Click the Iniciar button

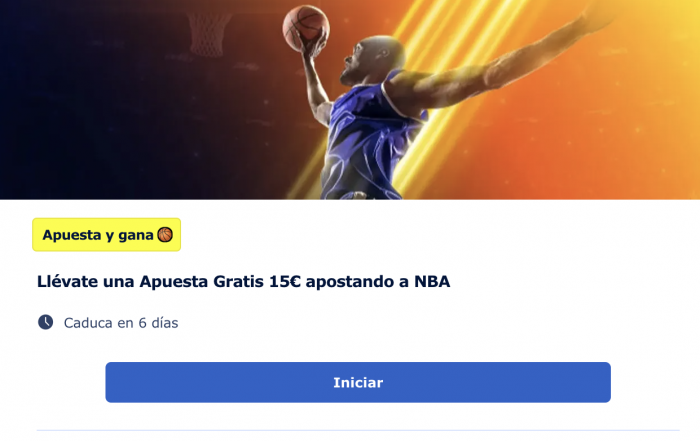click(358, 382)
